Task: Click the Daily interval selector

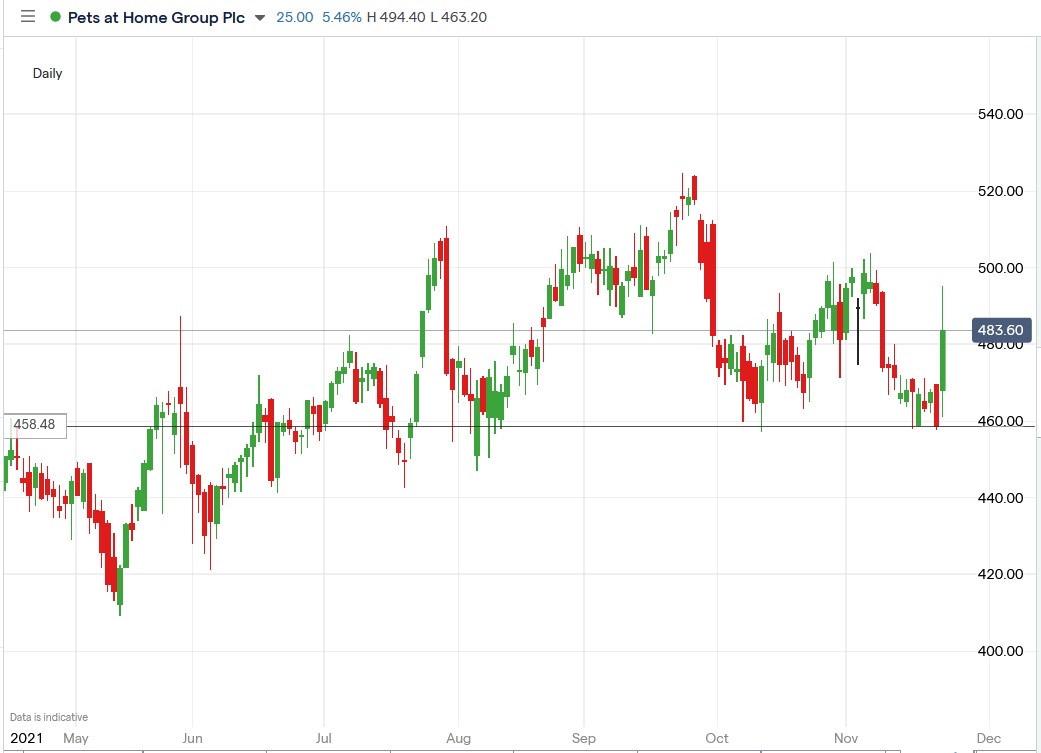Action: coord(45,73)
